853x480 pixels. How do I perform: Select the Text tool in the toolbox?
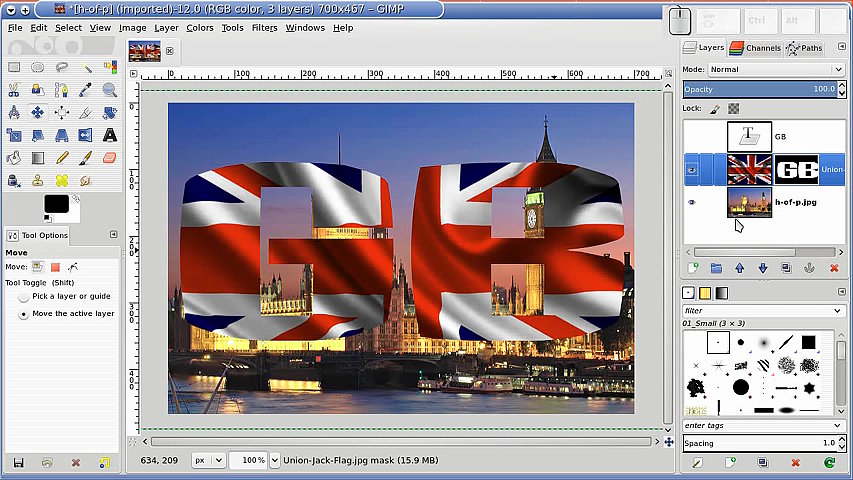[109, 135]
